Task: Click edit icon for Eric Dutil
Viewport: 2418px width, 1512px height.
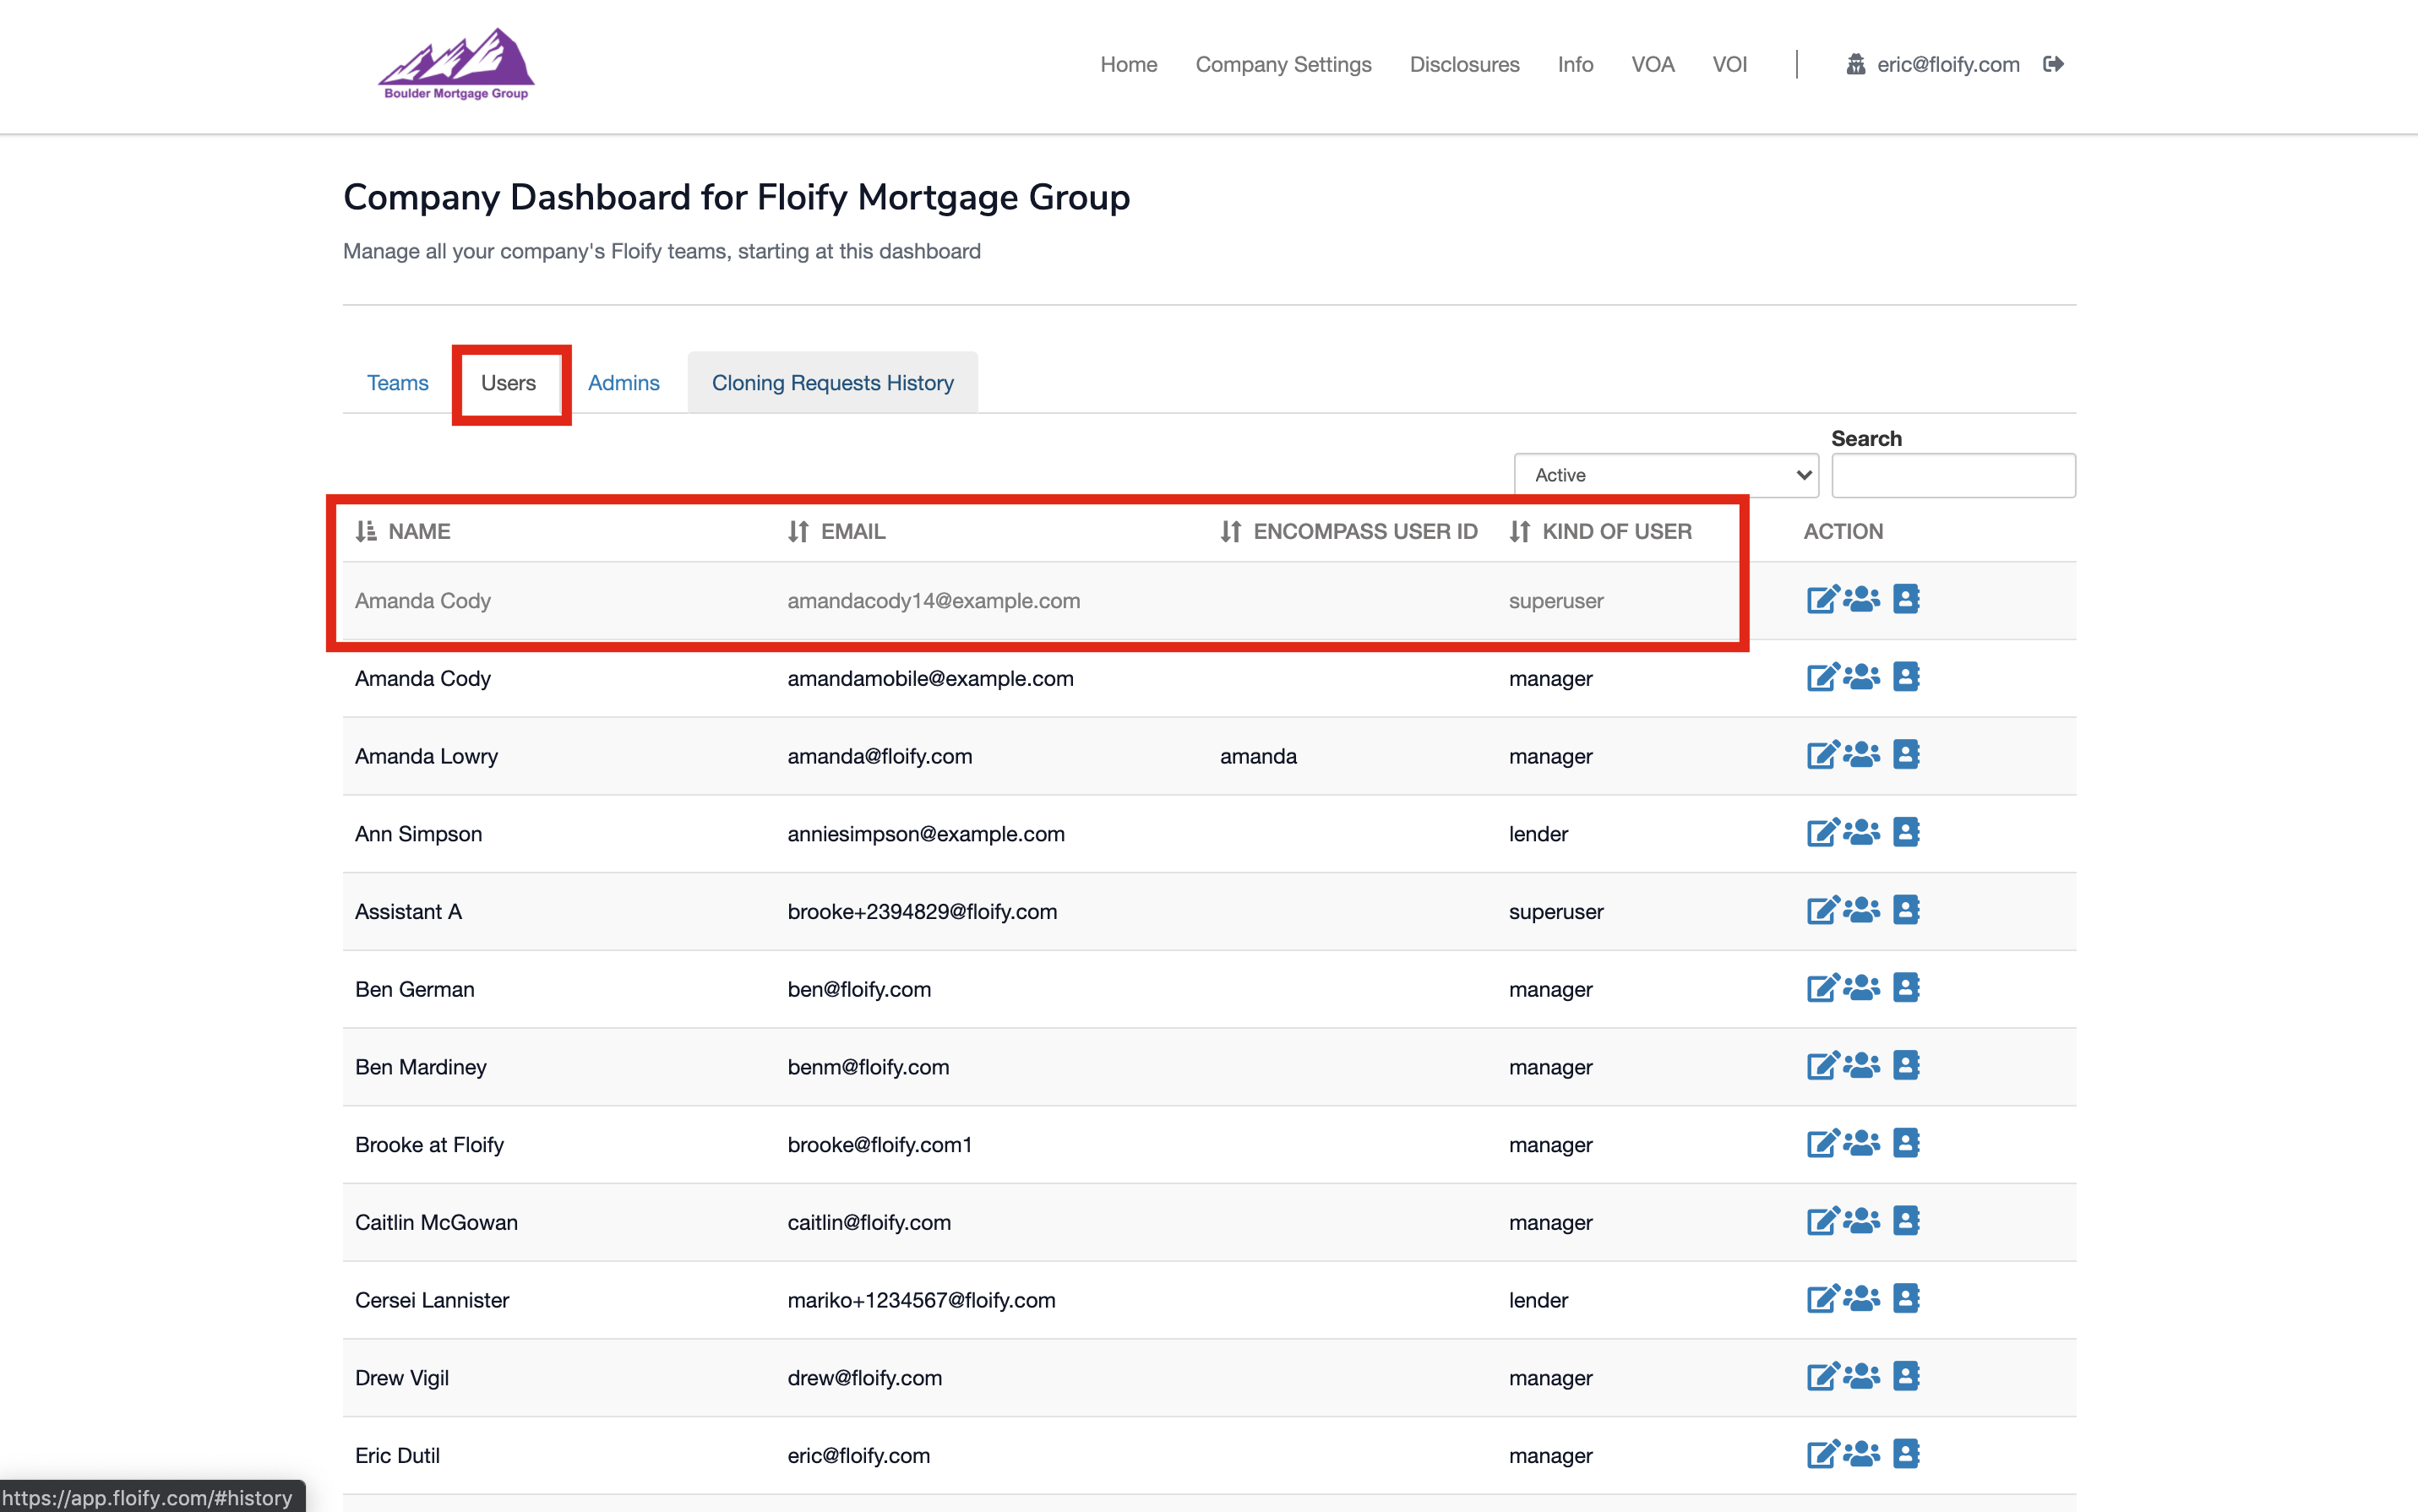Action: [x=1821, y=1454]
